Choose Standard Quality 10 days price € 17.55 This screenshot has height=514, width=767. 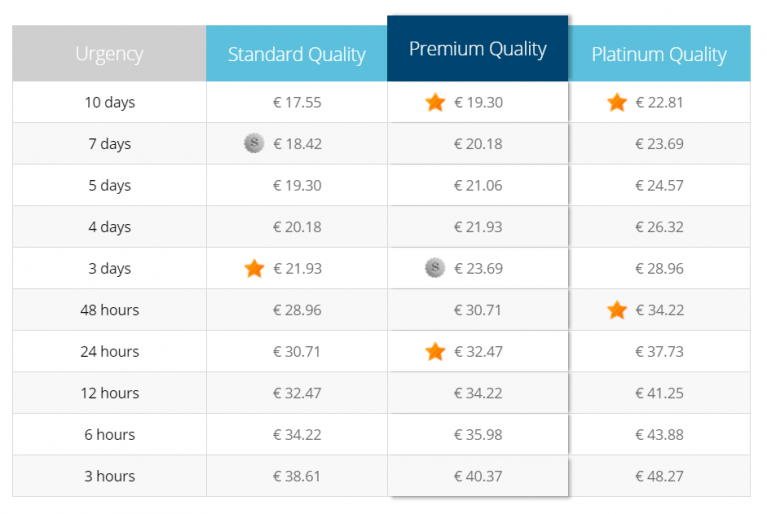coord(297,102)
